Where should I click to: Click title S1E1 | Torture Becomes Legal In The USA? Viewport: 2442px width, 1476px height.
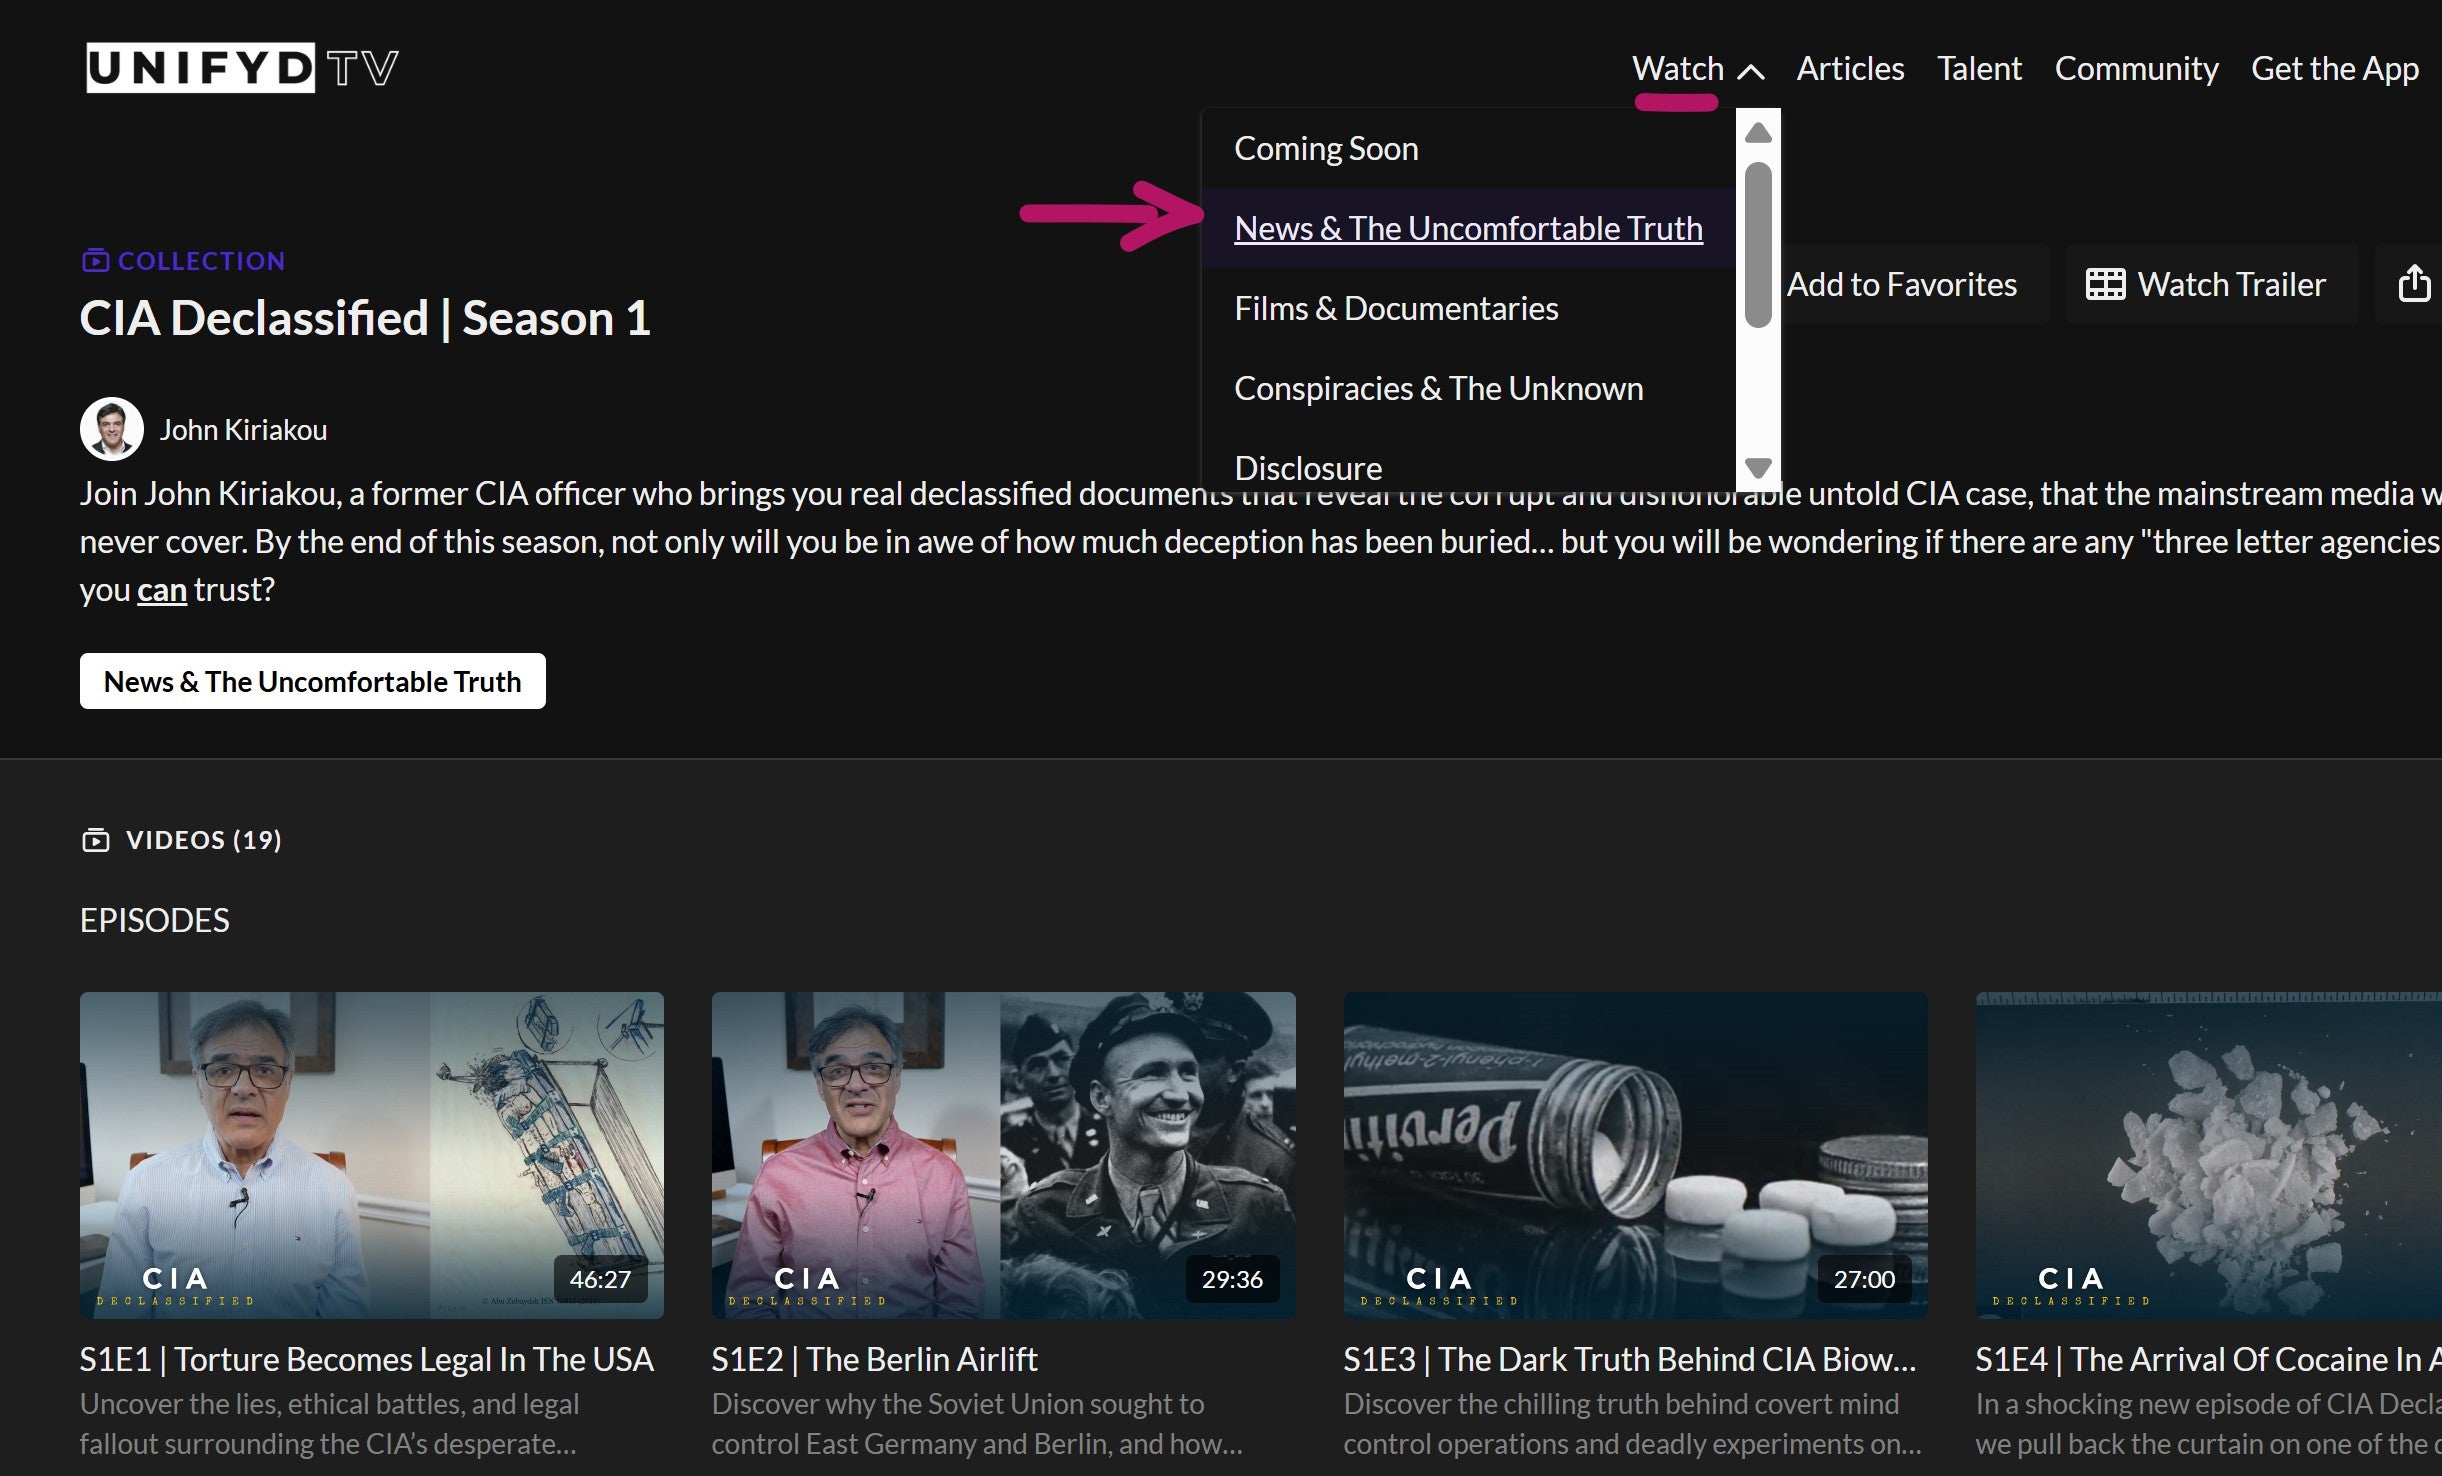coord(367,1359)
